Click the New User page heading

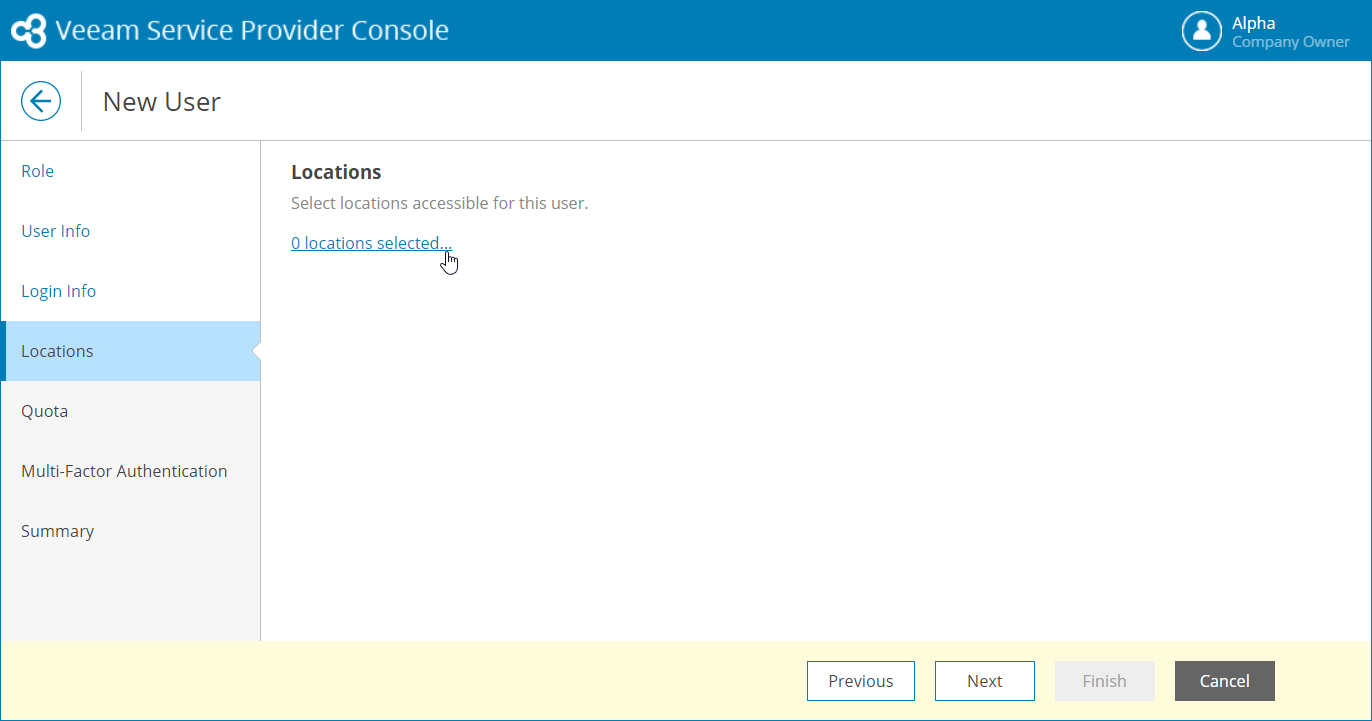point(162,101)
